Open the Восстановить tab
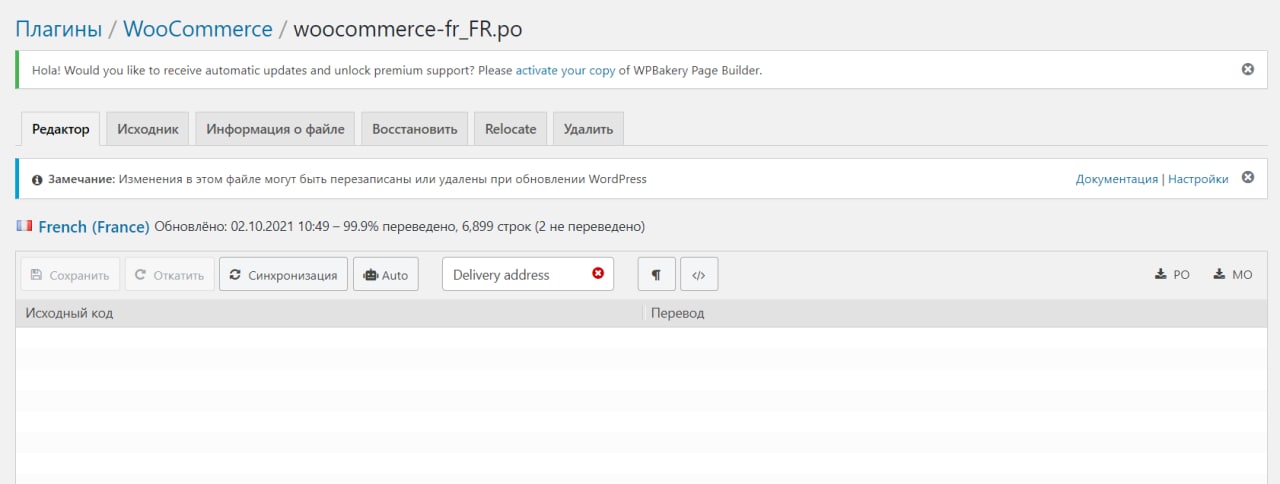The image size is (1280, 484). [414, 129]
